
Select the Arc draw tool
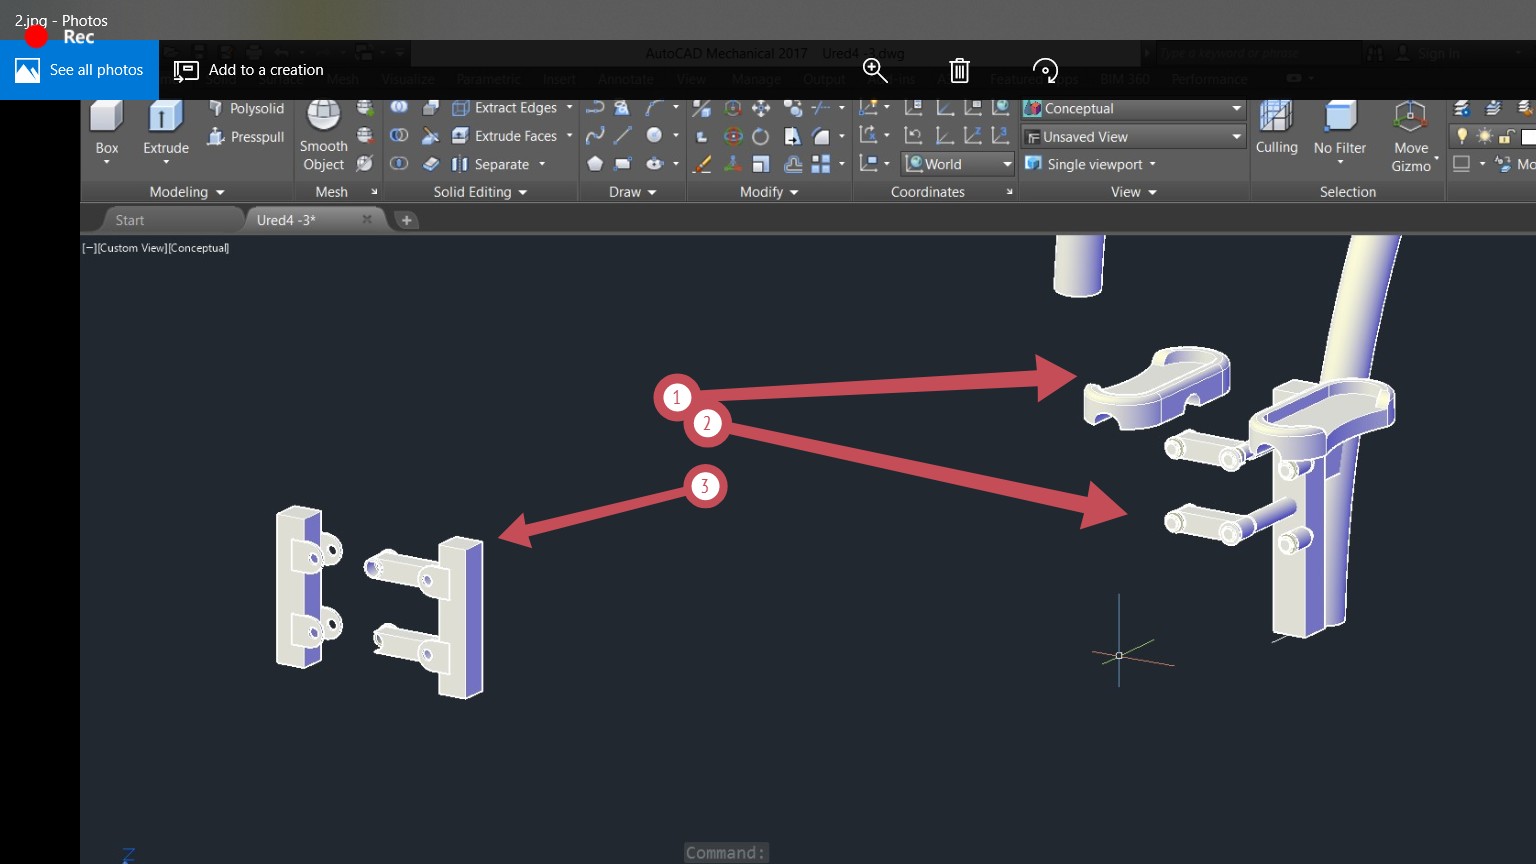[654, 107]
